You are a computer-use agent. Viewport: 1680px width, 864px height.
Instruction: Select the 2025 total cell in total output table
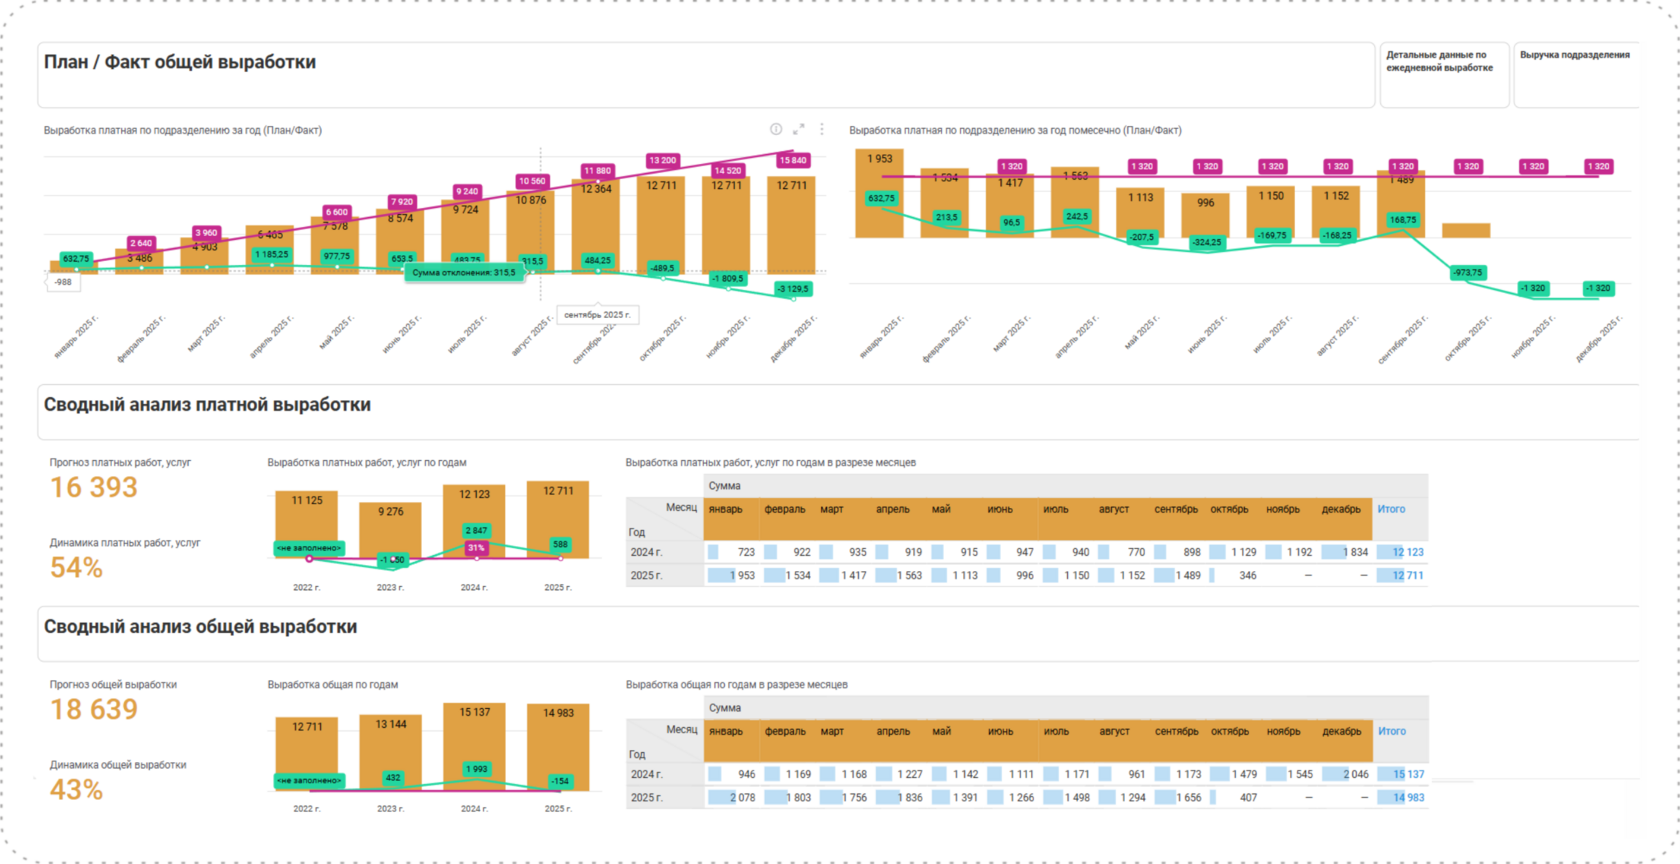click(1401, 798)
